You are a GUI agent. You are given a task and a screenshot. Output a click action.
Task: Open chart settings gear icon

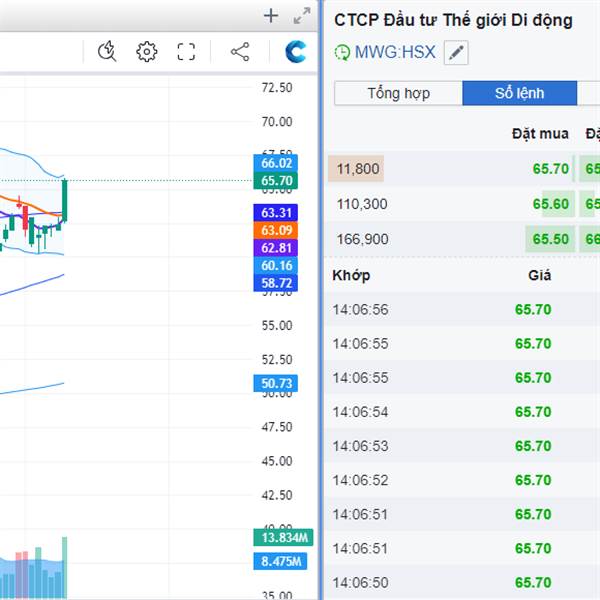147,52
